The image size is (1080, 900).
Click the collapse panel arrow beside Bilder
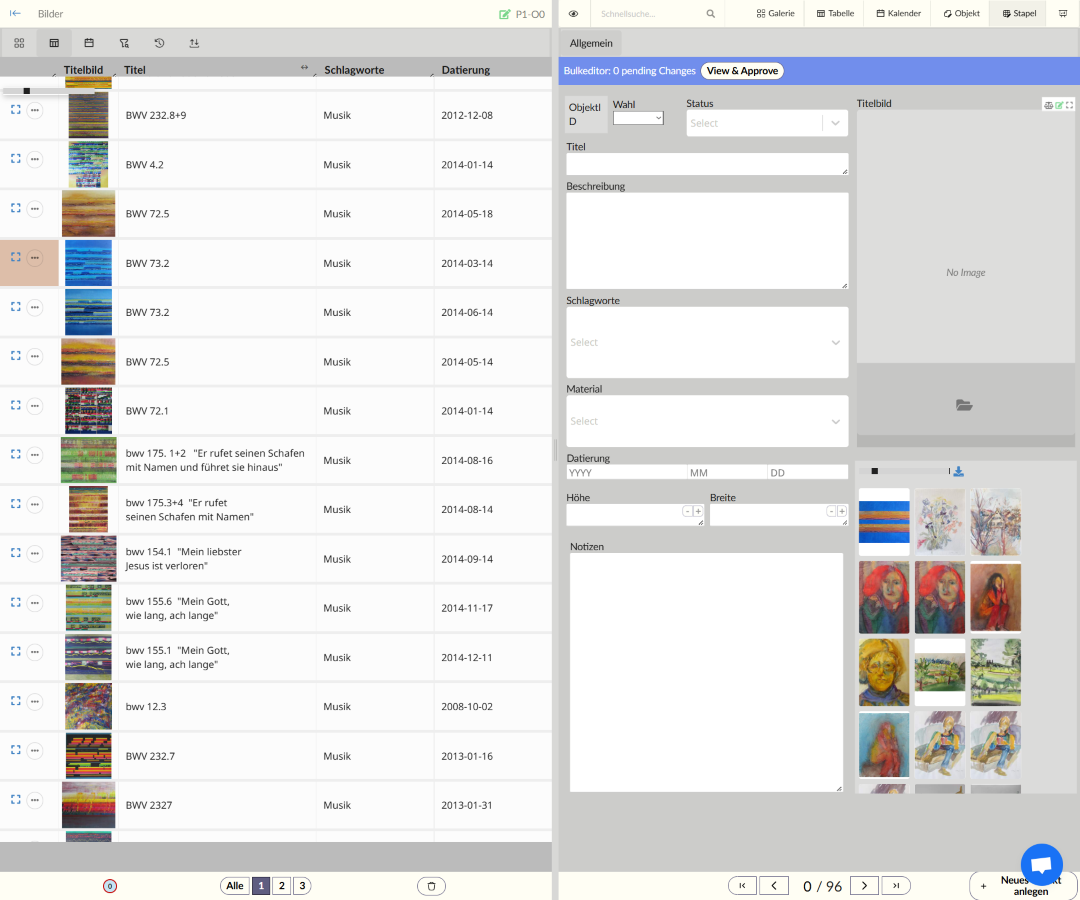[x=15, y=14]
